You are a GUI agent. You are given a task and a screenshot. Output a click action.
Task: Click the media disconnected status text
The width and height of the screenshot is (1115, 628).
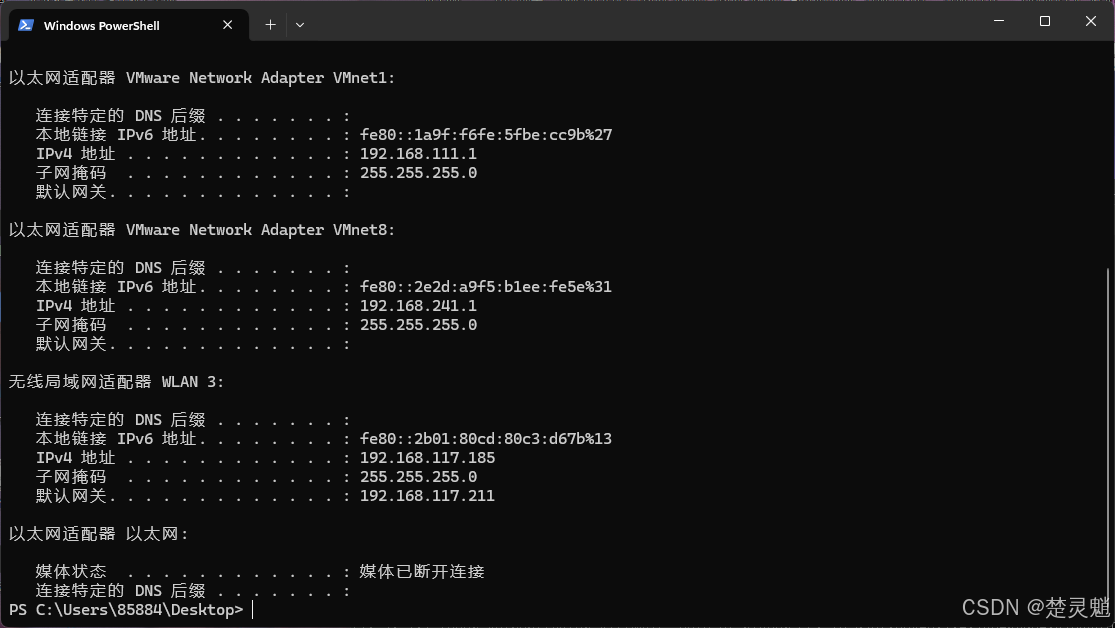coord(422,572)
